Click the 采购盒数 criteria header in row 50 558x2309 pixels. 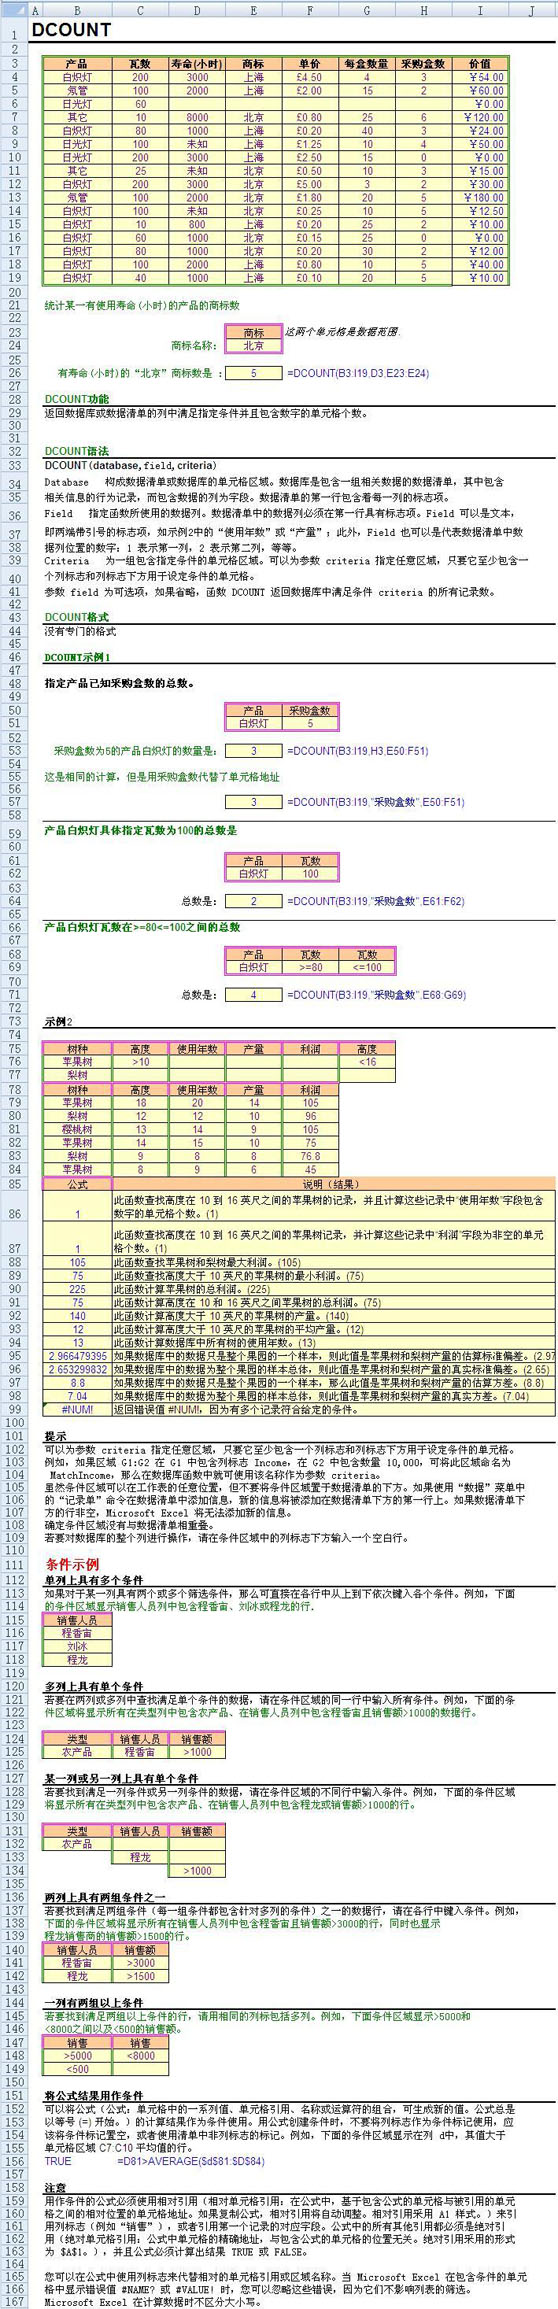pyautogui.click(x=311, y=710)
